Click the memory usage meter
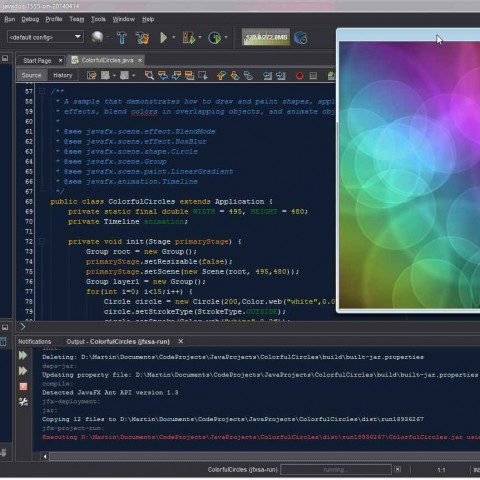The image size is (480, 480). pos(266,37)
